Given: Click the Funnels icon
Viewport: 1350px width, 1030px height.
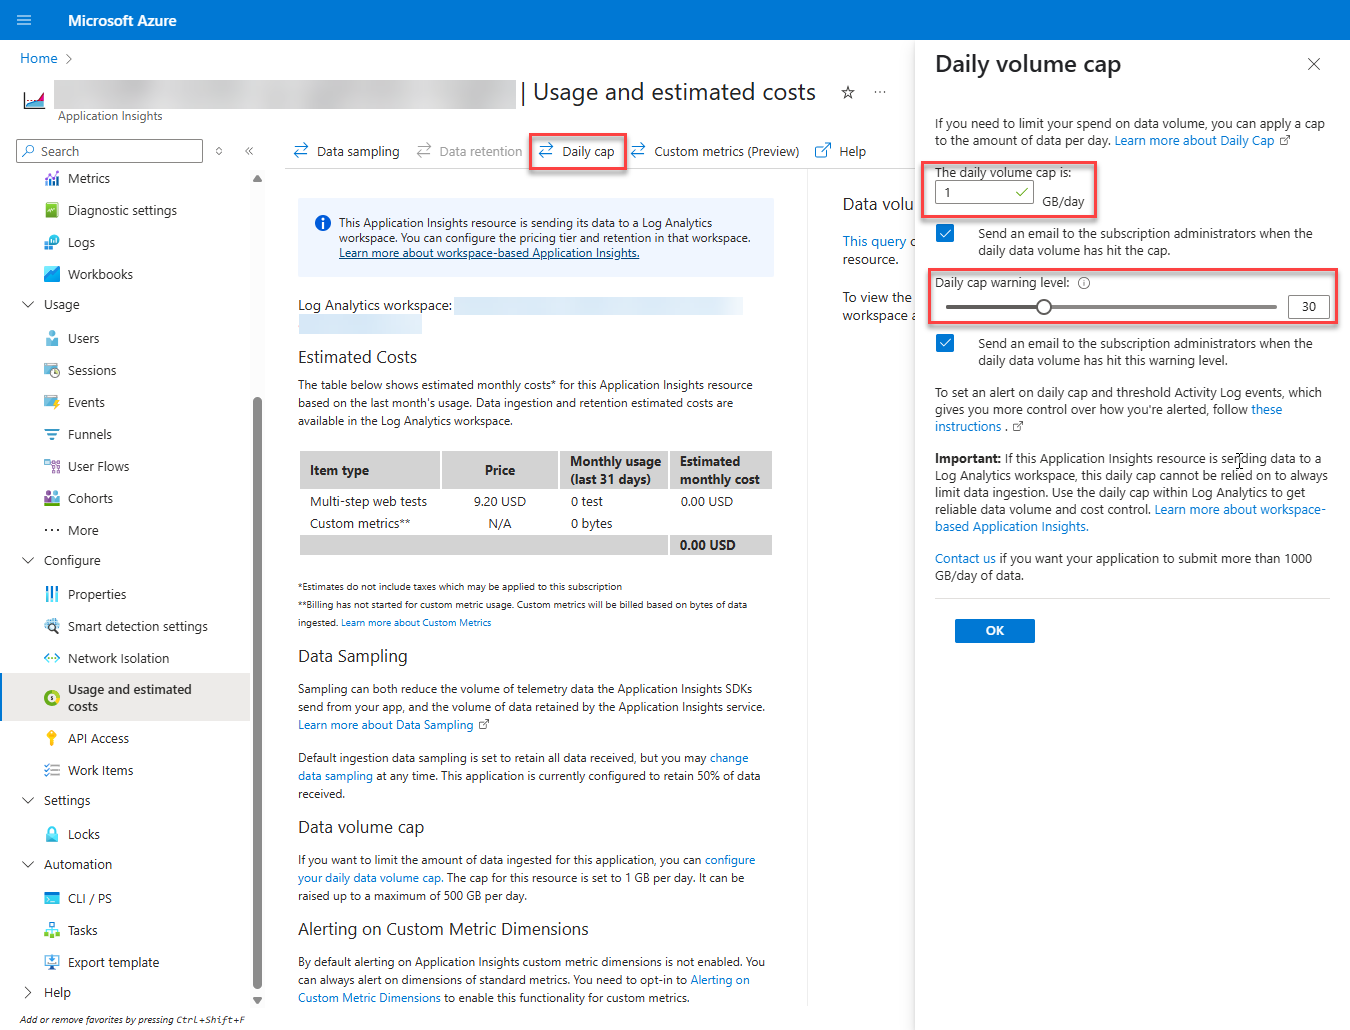Looking at the screenshot, I should (x=52, y=435).
